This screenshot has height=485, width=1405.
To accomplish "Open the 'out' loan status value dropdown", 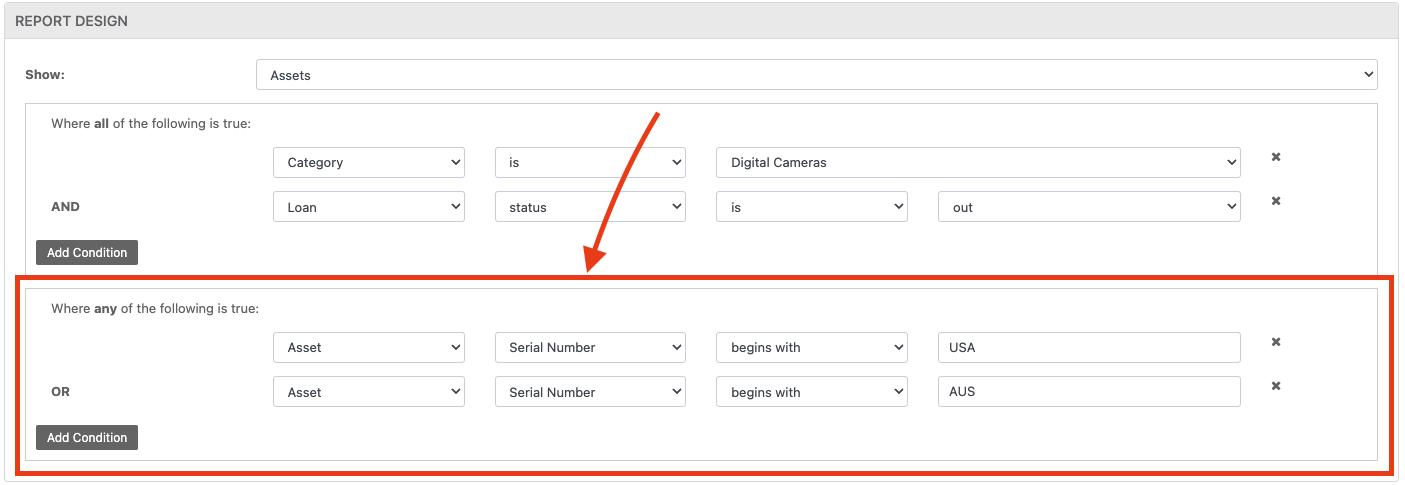I will (x=1089, y=207).
